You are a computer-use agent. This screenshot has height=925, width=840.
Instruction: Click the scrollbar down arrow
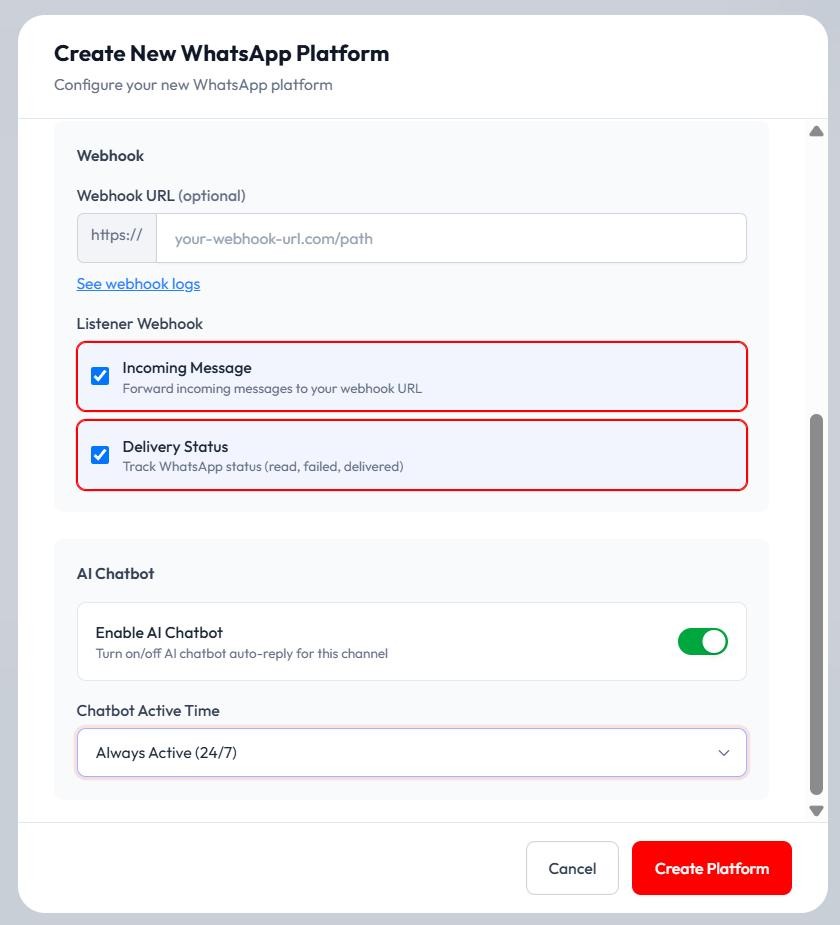816,811
